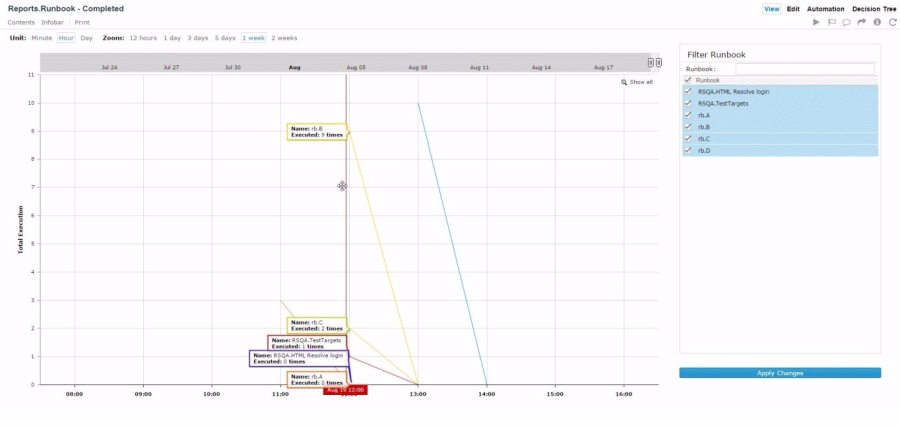Open page info icon

(x=877, y=22)
